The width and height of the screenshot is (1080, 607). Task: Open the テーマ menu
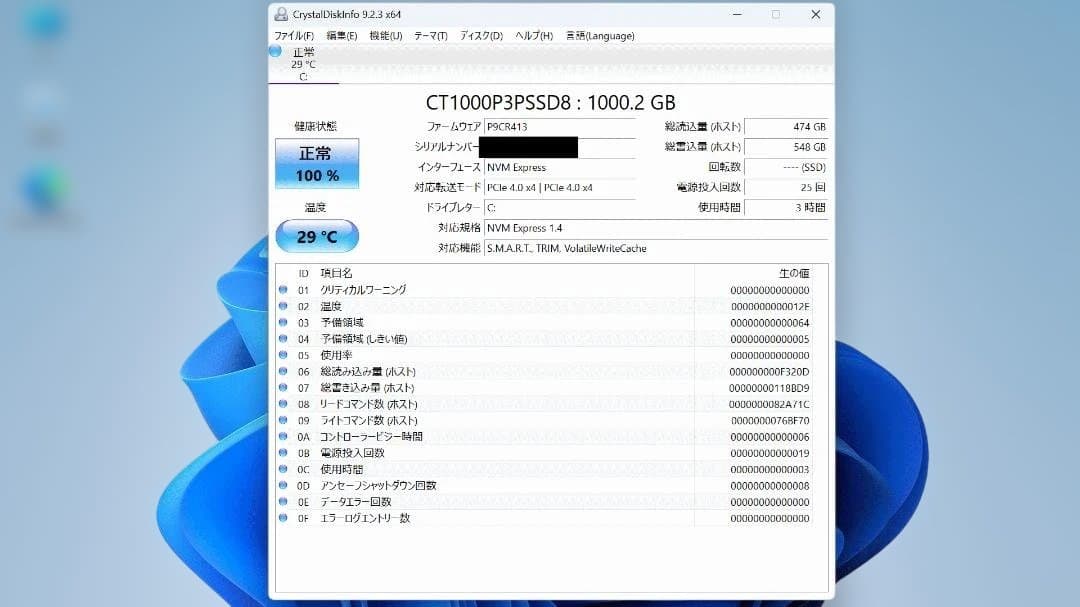(429, 35)
